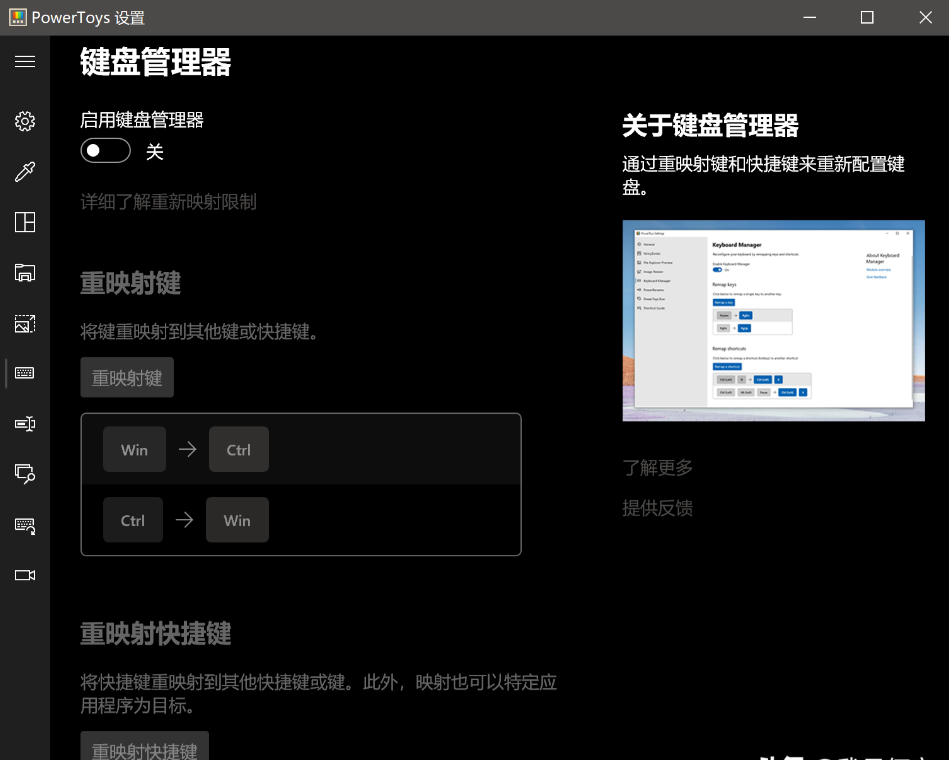This screenshot has width=949, height=760.
Task: Open the 了解更多 link
Action: coord(657,467)
